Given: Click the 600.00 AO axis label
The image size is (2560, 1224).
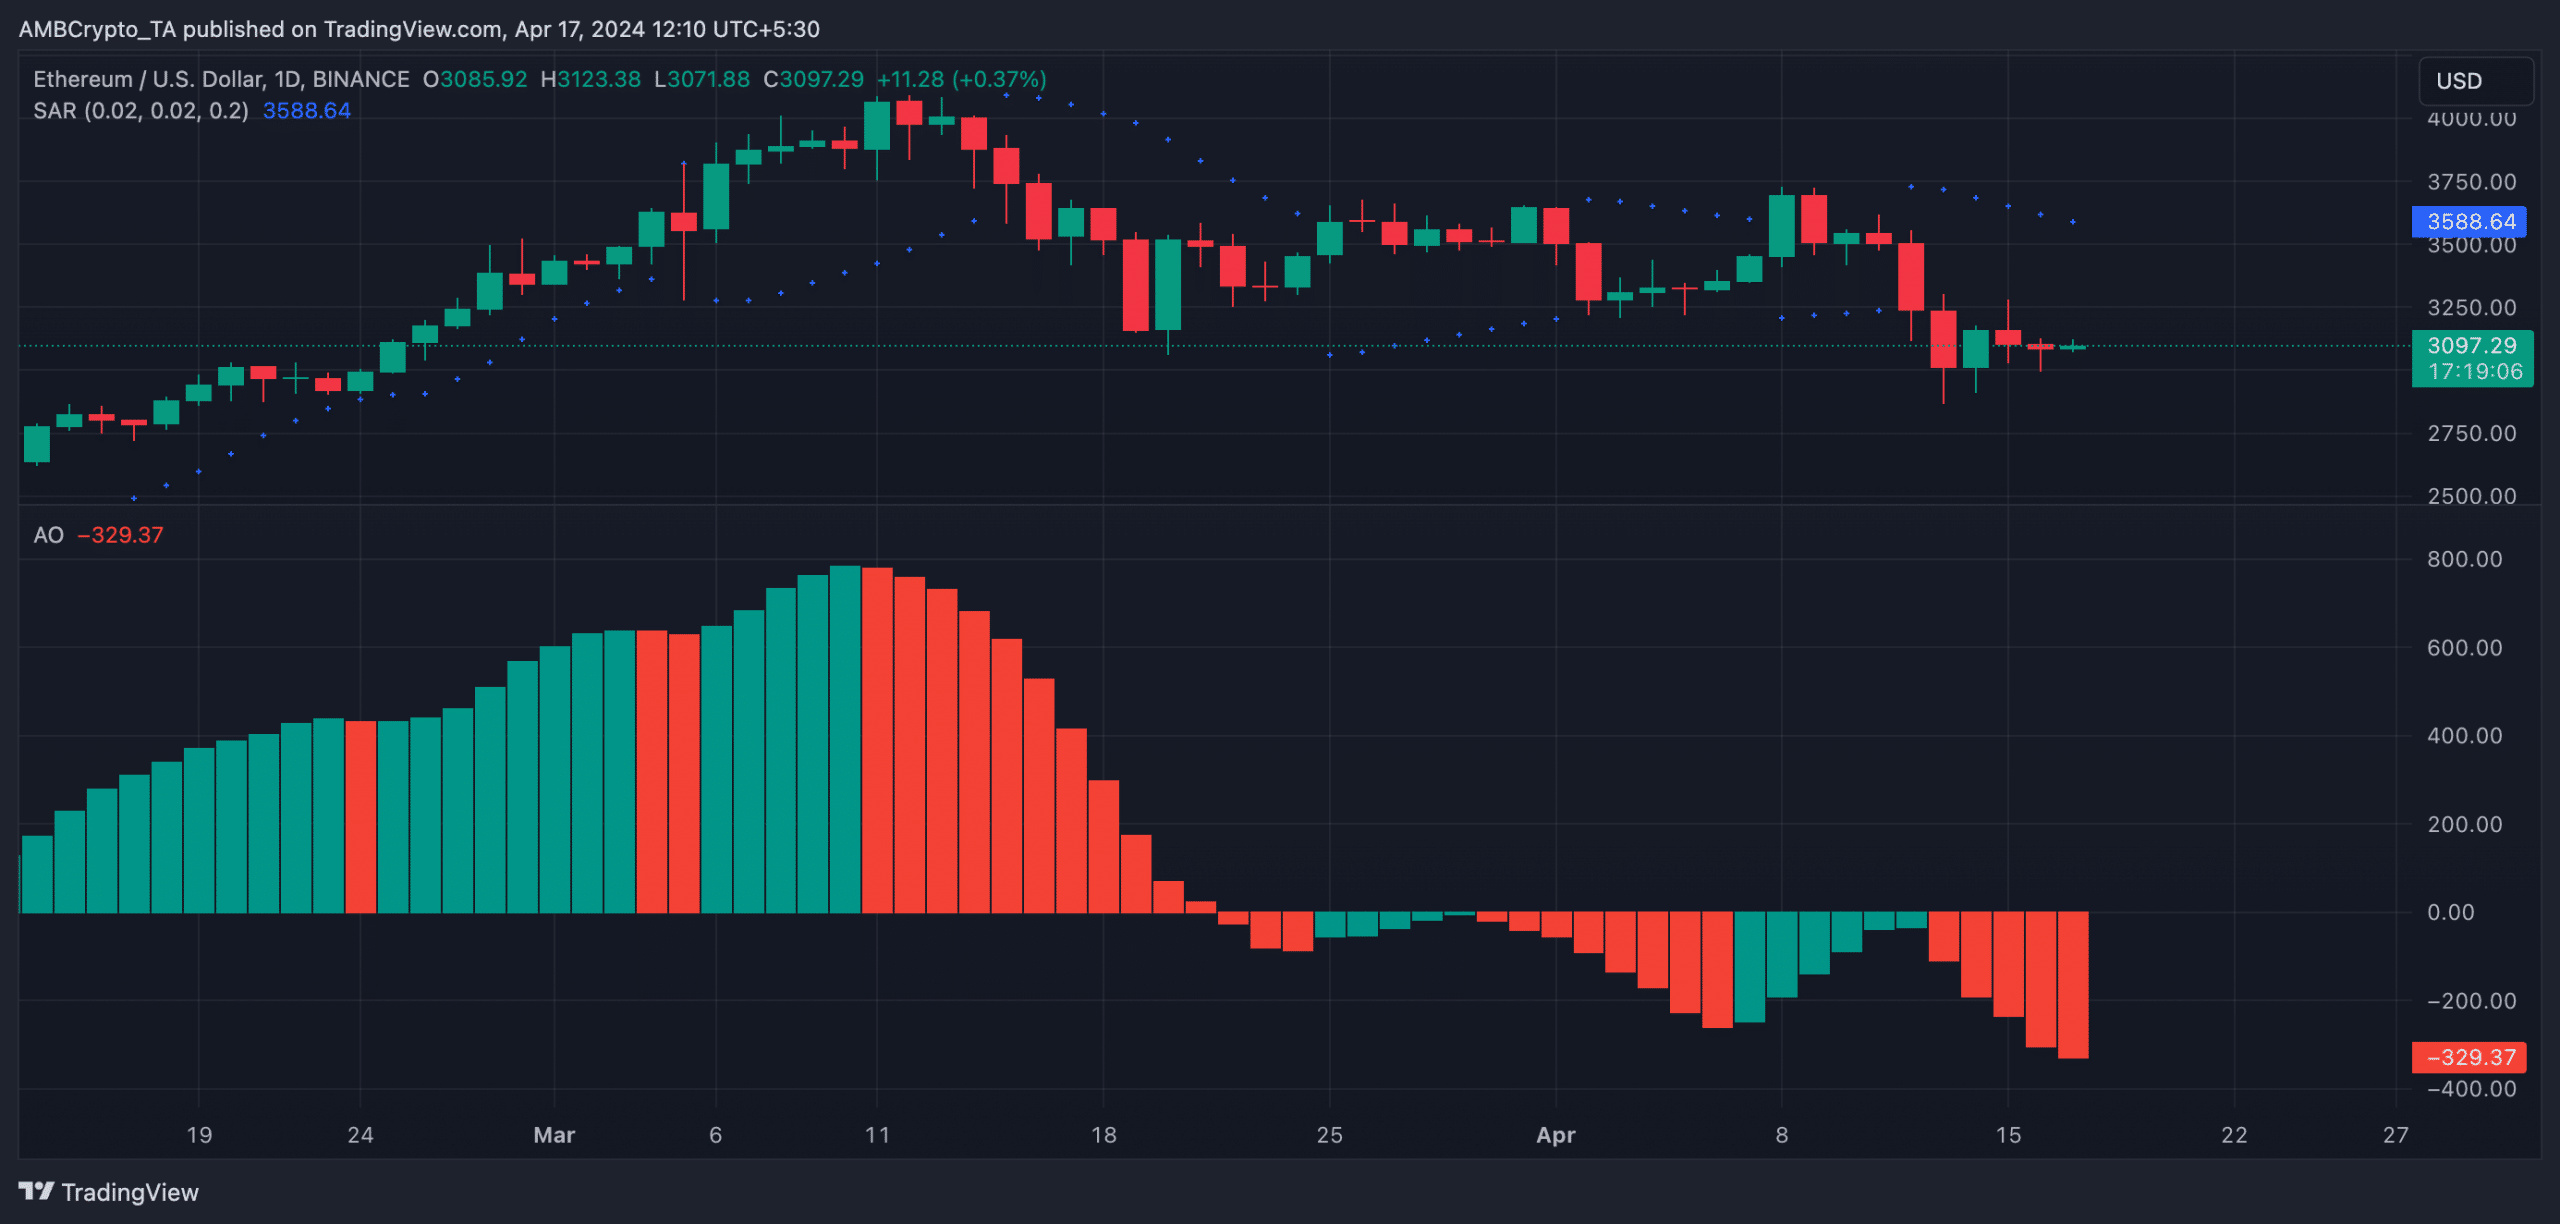Looking at the screenshot, I should click(2464, 648).
